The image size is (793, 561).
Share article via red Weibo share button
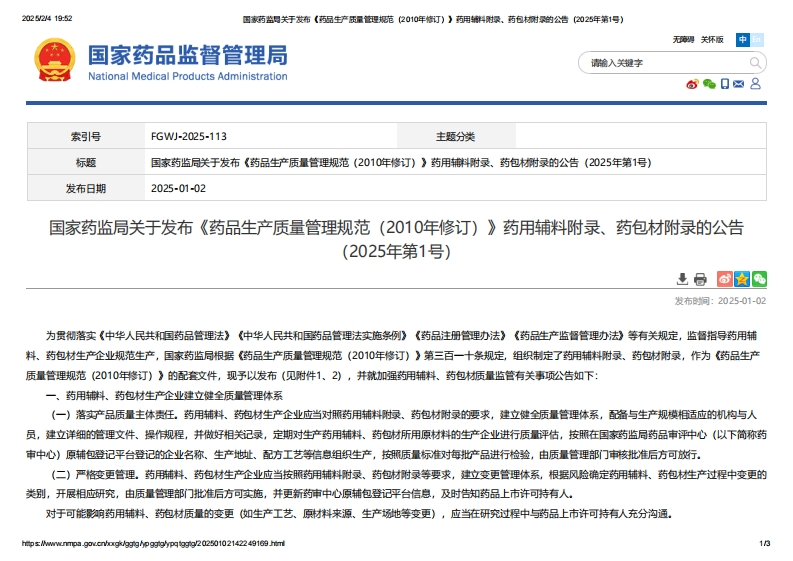pos(726,279)
